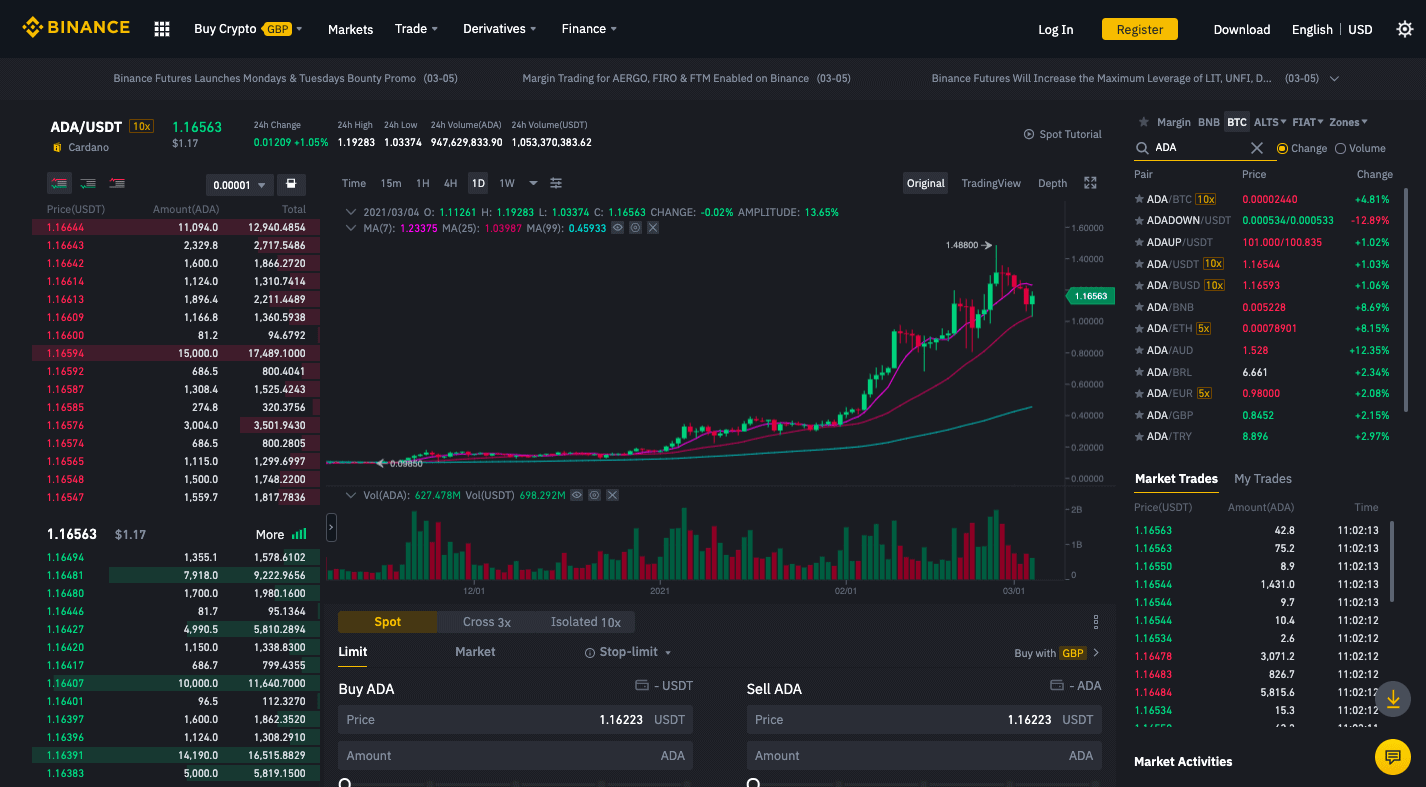Open the trade panel options kebab menu
1426x787 pixels.
pos(1096,622)
